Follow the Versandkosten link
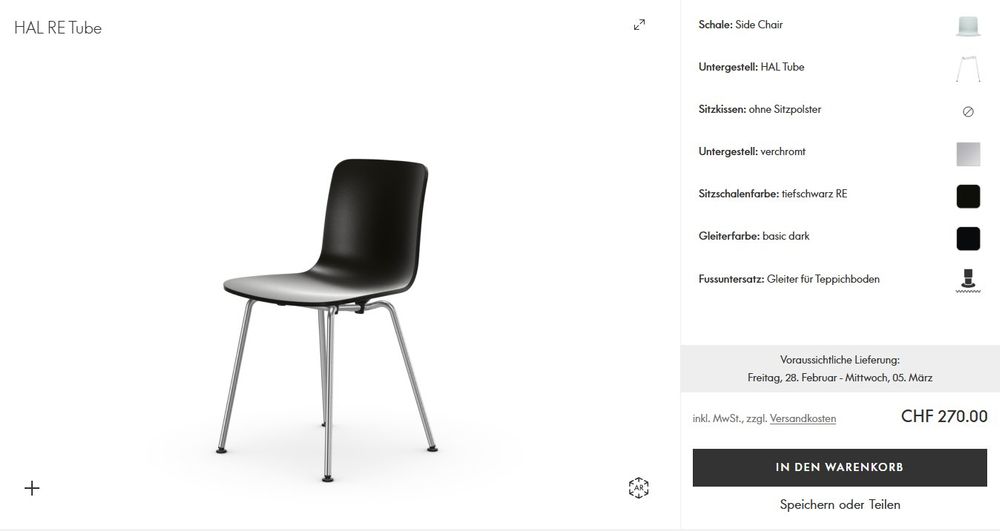This screenshot has height=531, width=1000. pos(802,419)
